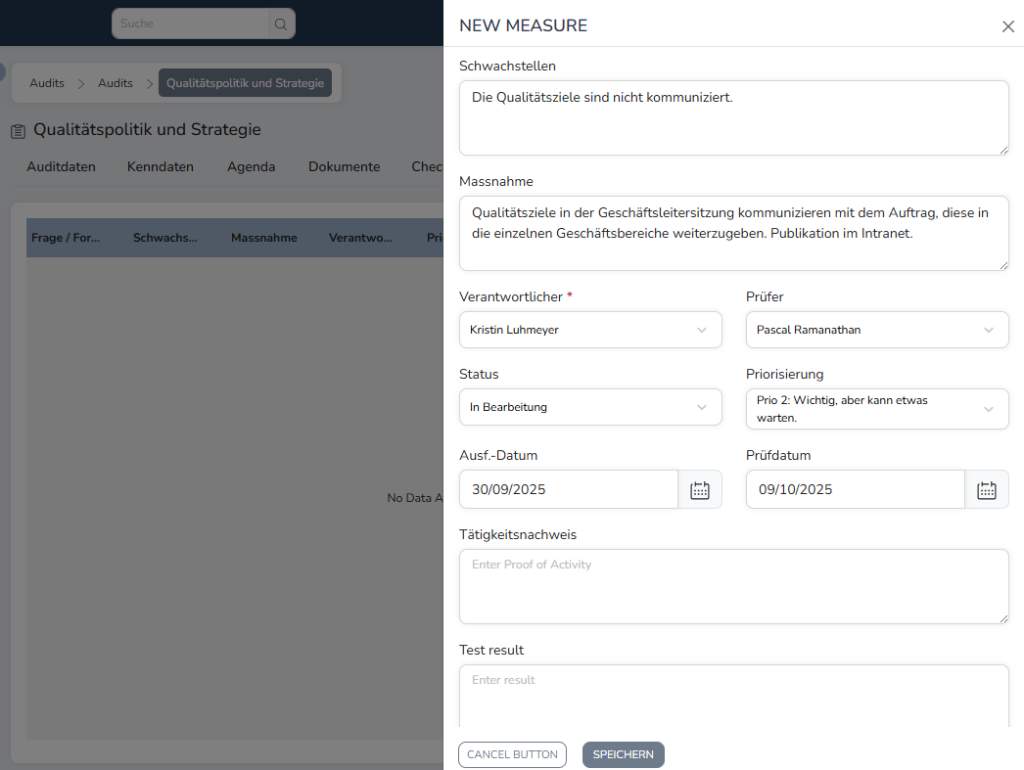Screen dimensions: 1024x770
Task: Click the Massnahme text area
Action: coord(733,233)
